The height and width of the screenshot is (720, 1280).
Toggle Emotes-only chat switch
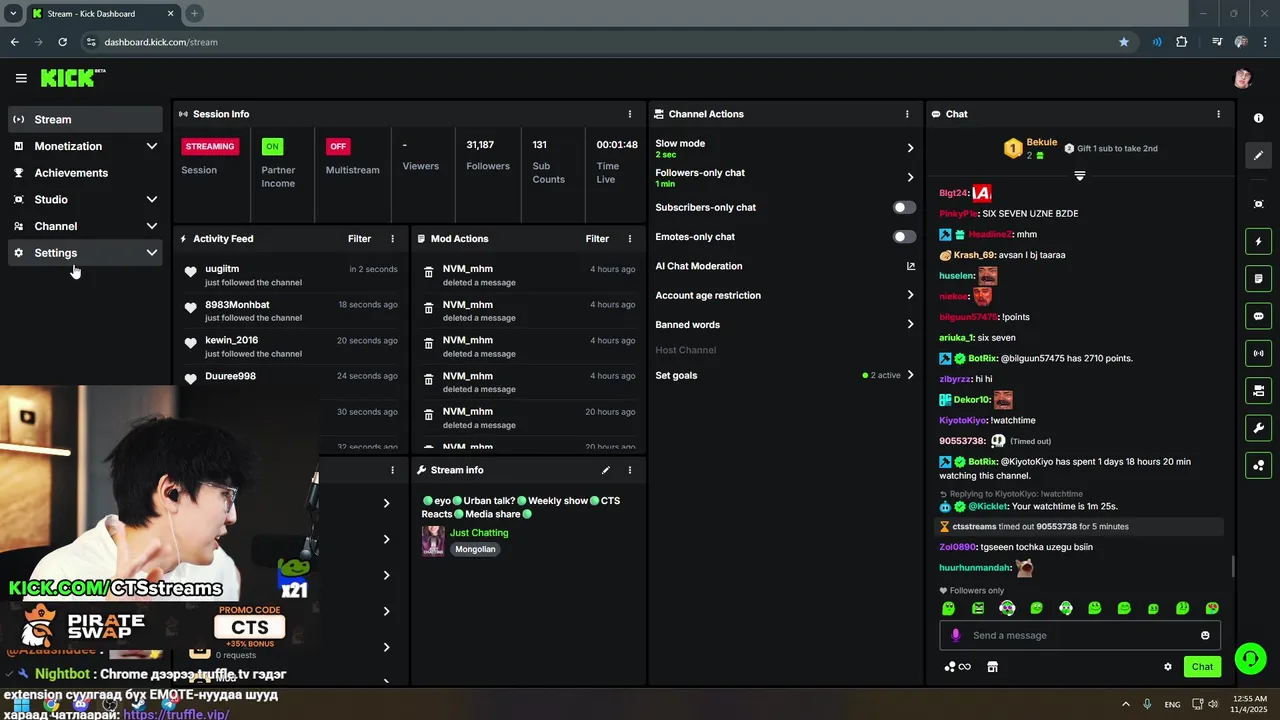[x=904, y=237]
